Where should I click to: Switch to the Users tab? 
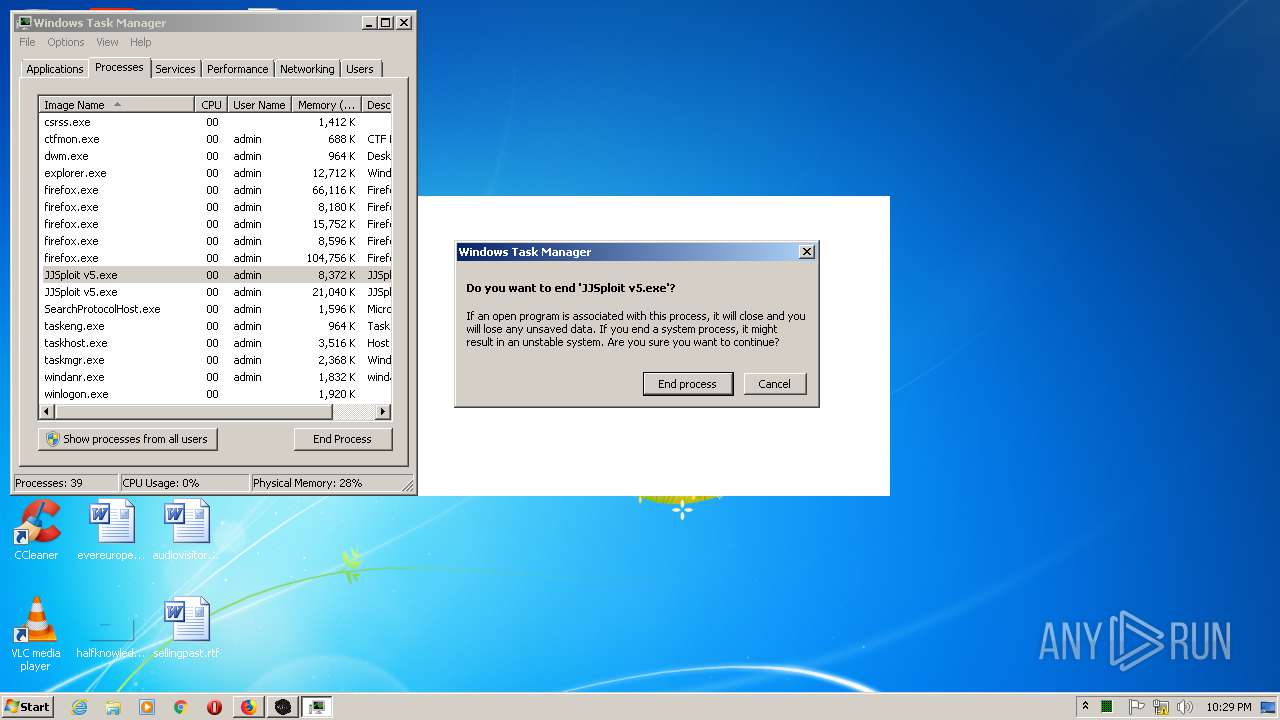[x=360, y=69]
